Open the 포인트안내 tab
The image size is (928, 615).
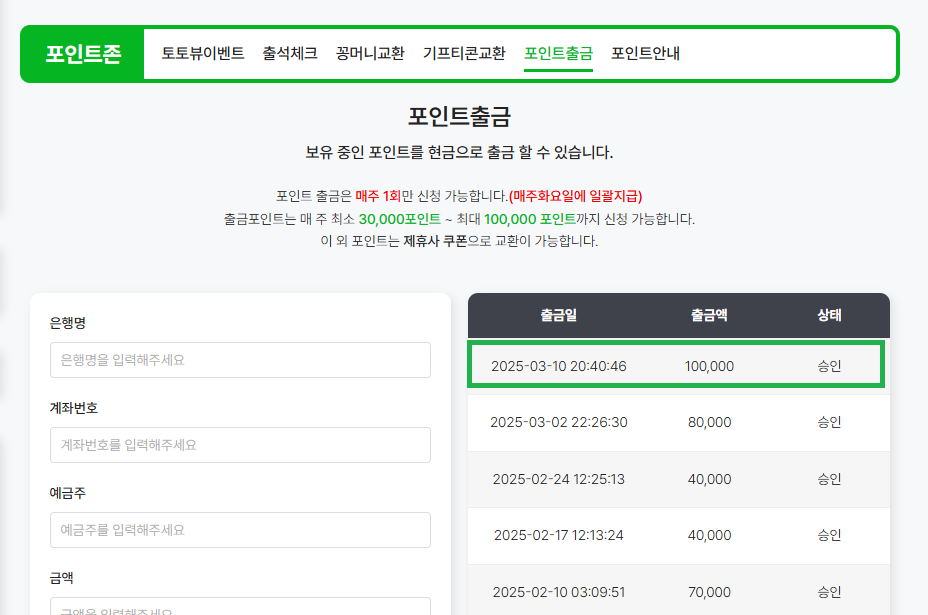[645, 53]
